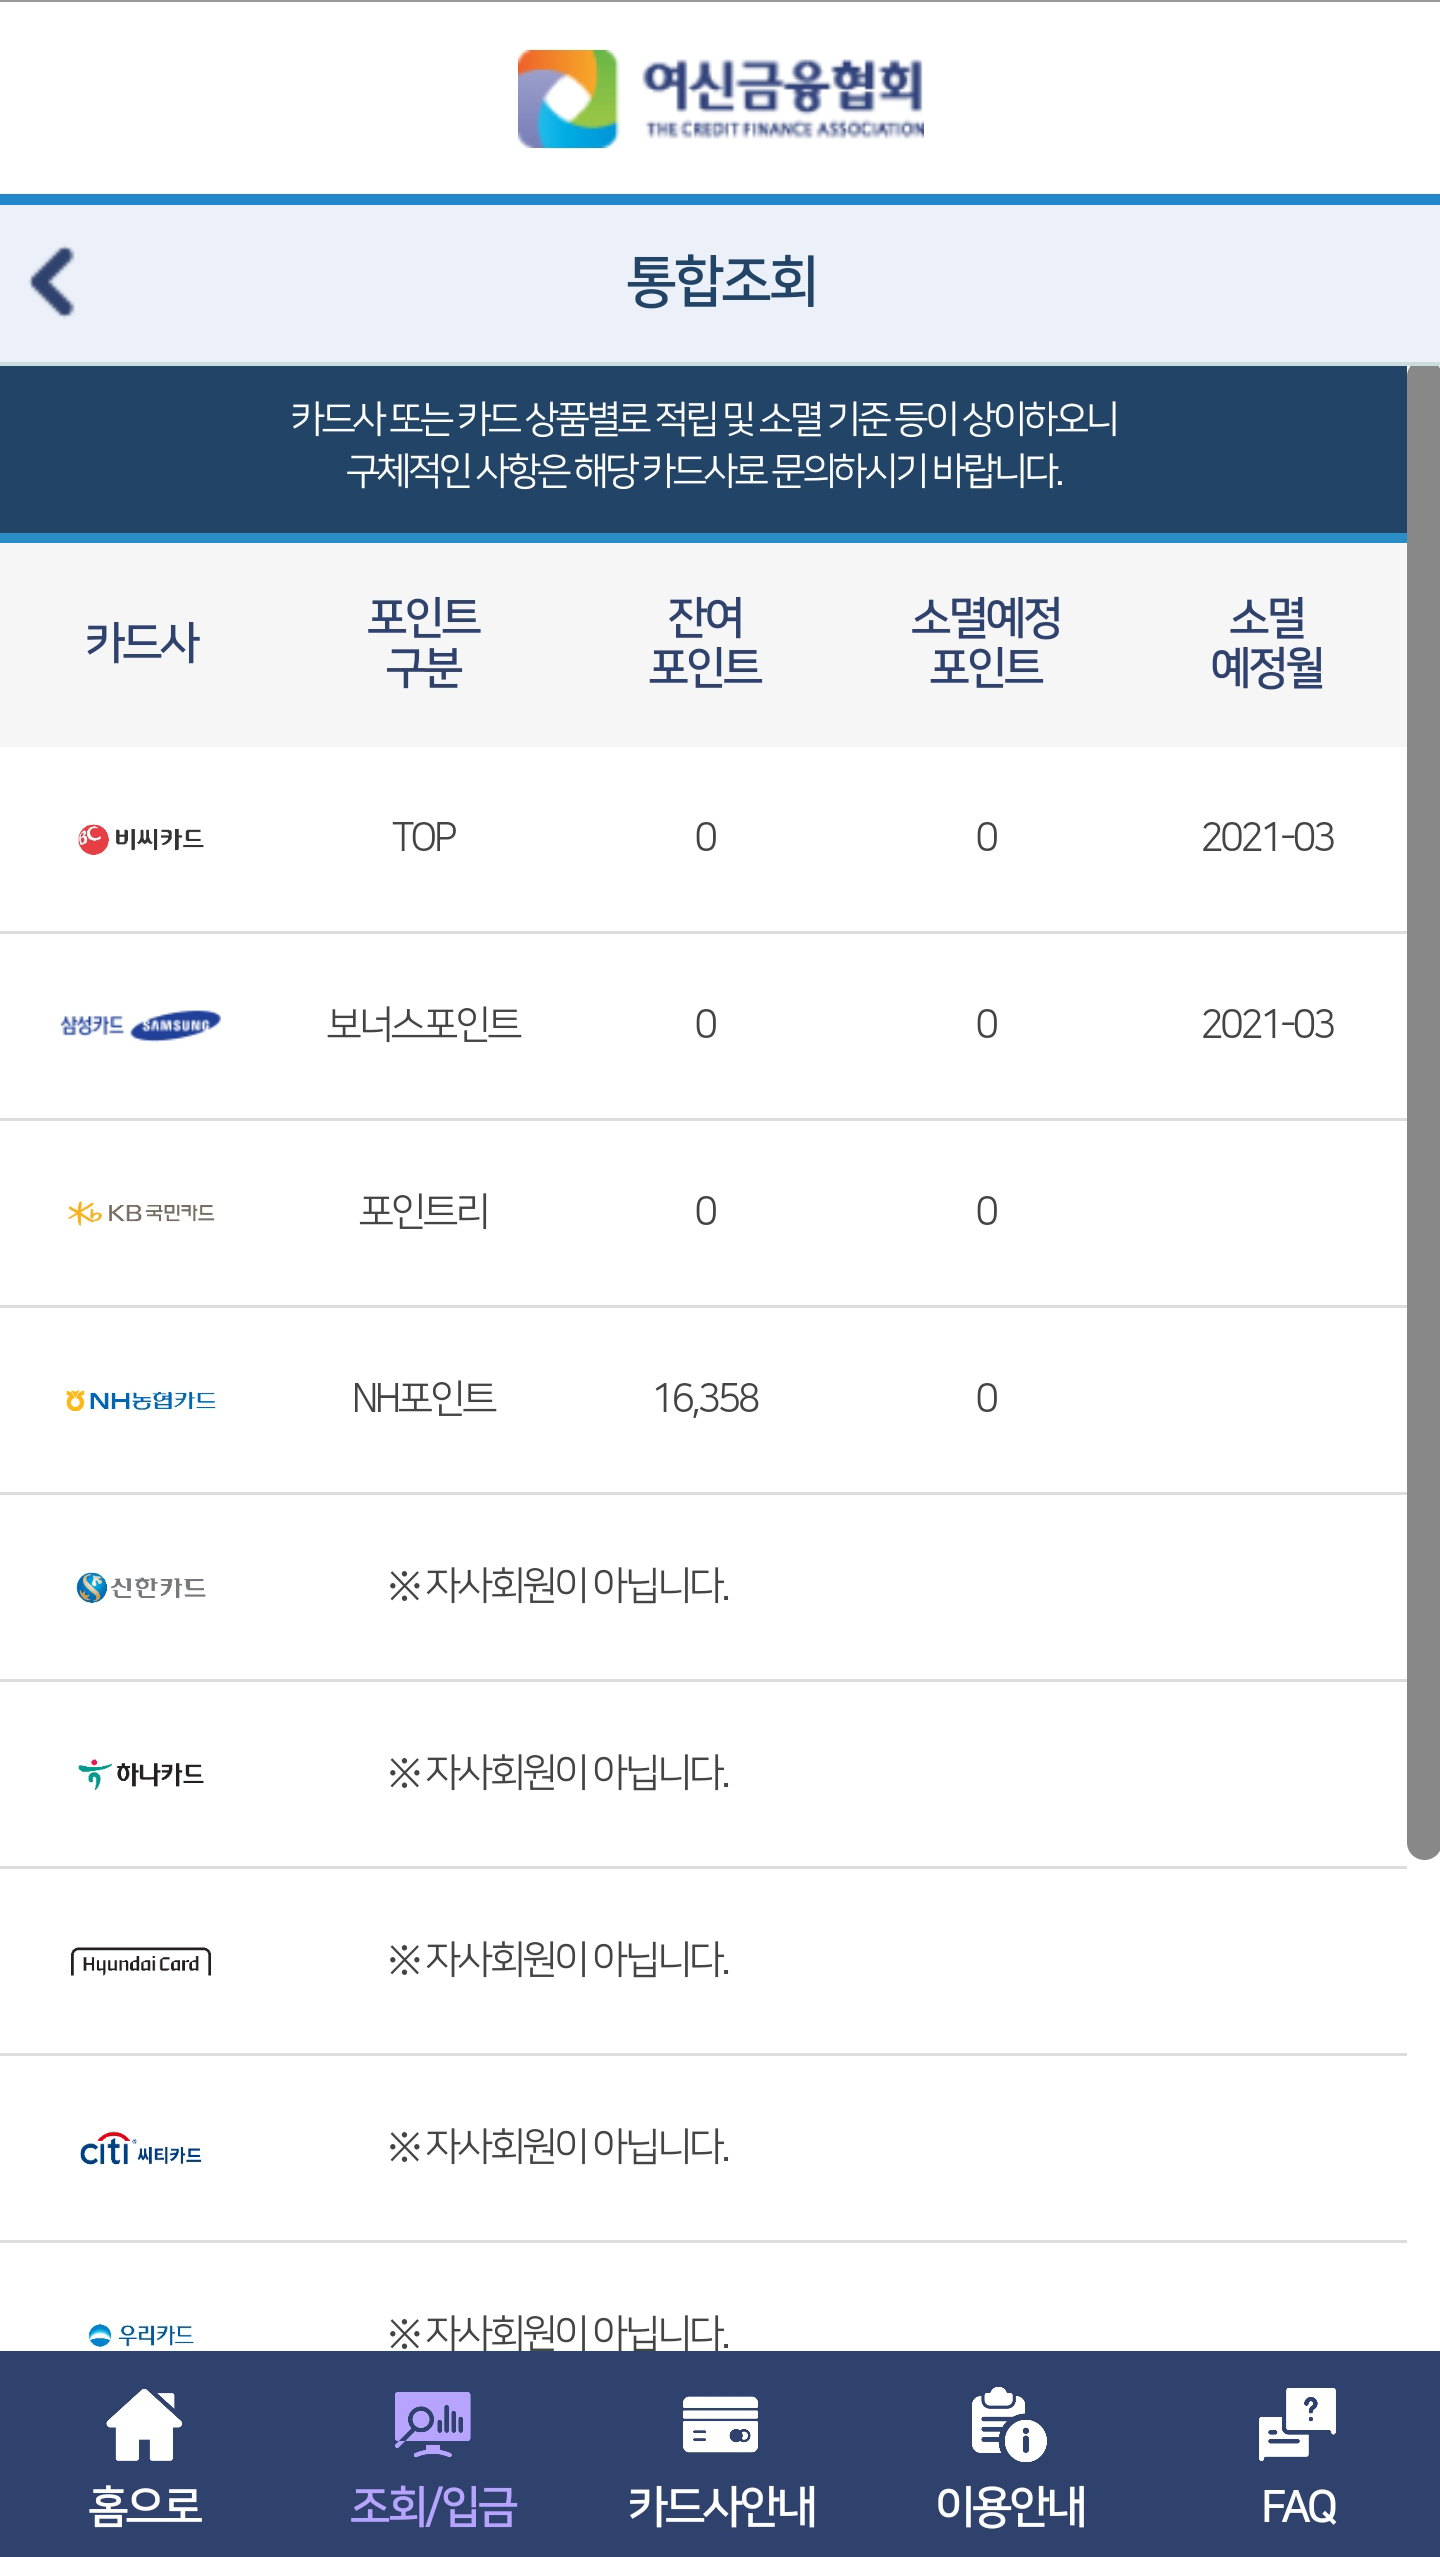Image resolution: width=1440 pixels, height=2557 pixels.
Task: Click 비씨카드 remaining points 0
Action: point(706,837)
